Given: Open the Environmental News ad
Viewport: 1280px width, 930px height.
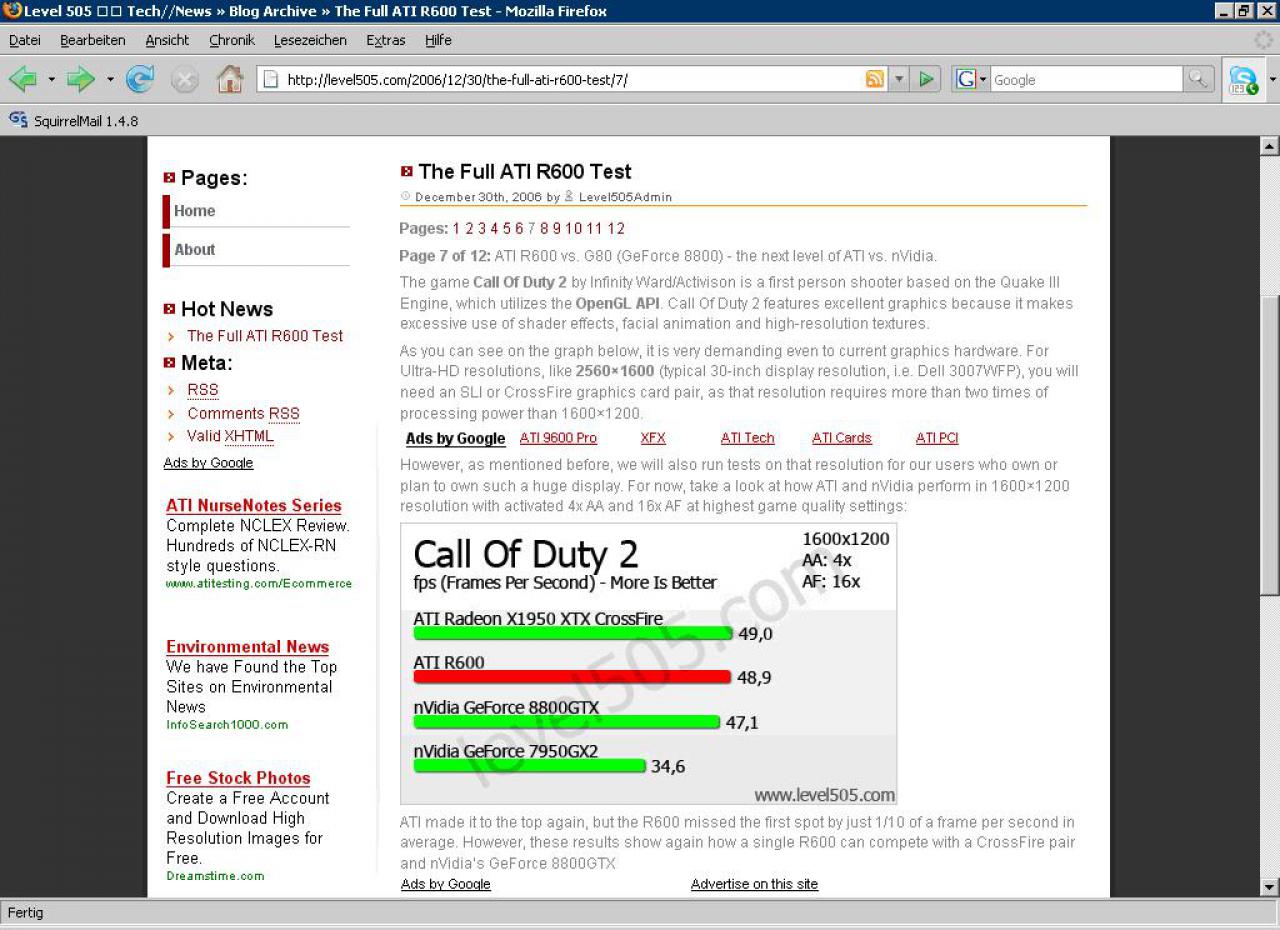Looking at the screenshot, I should (x=248, y=647).
